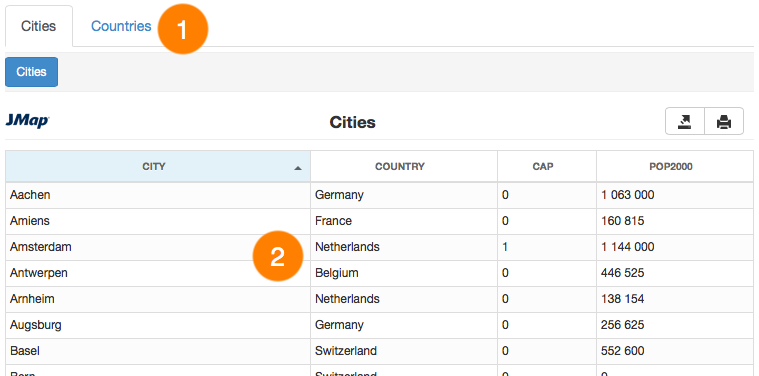Click the export report icon button

(684, 121)
